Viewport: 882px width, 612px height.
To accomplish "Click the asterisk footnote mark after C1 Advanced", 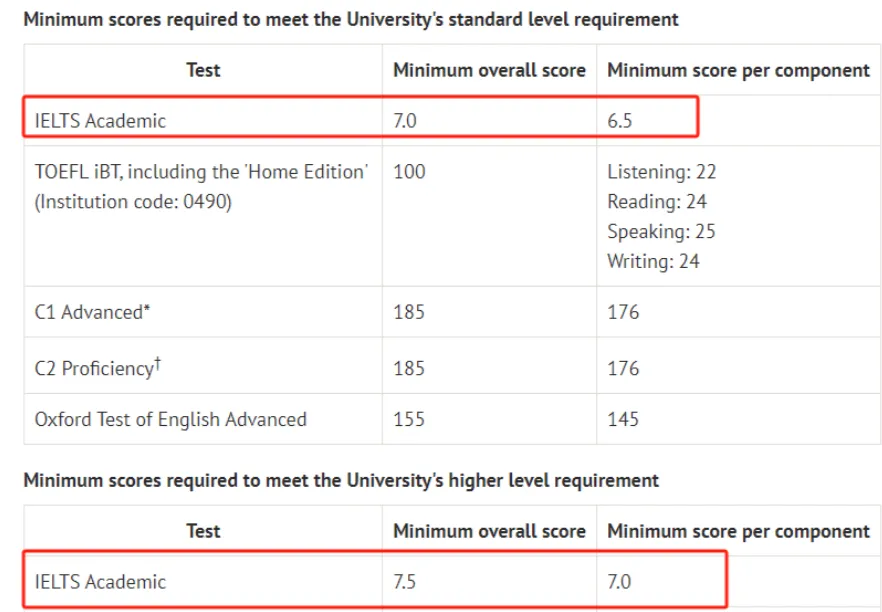I will [147, 308].
